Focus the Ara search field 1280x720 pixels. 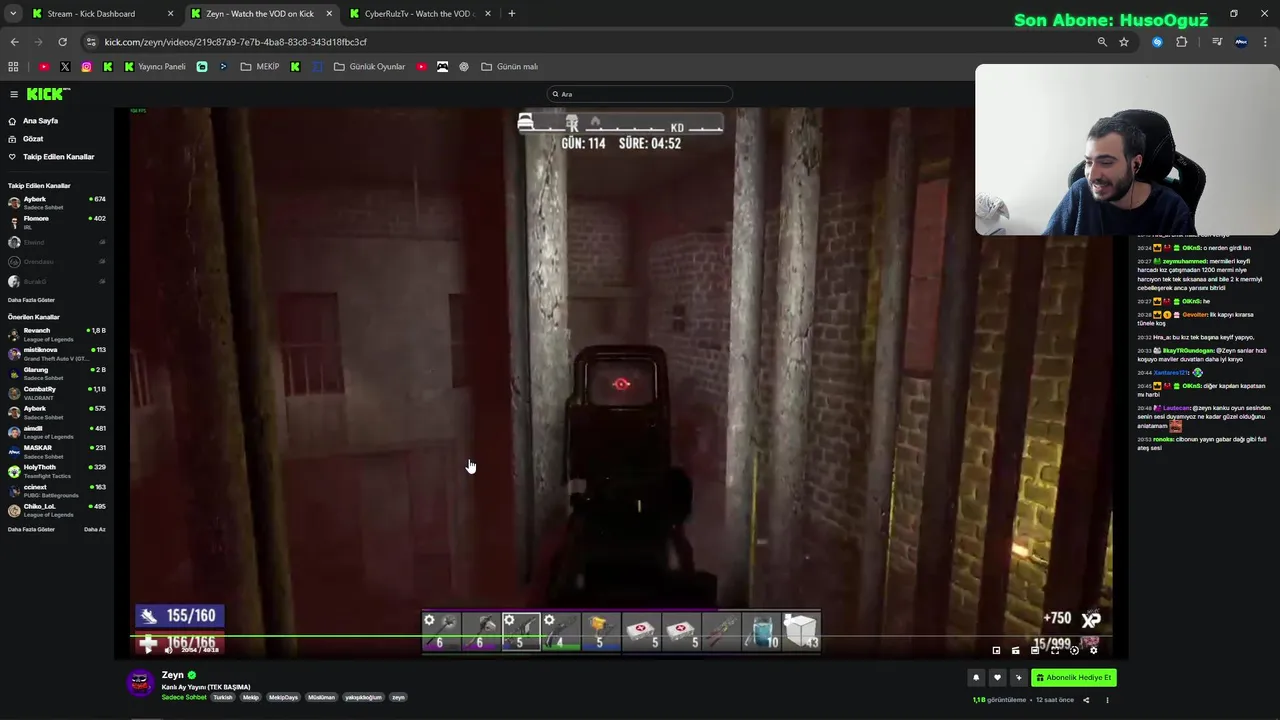pos(640,94)
